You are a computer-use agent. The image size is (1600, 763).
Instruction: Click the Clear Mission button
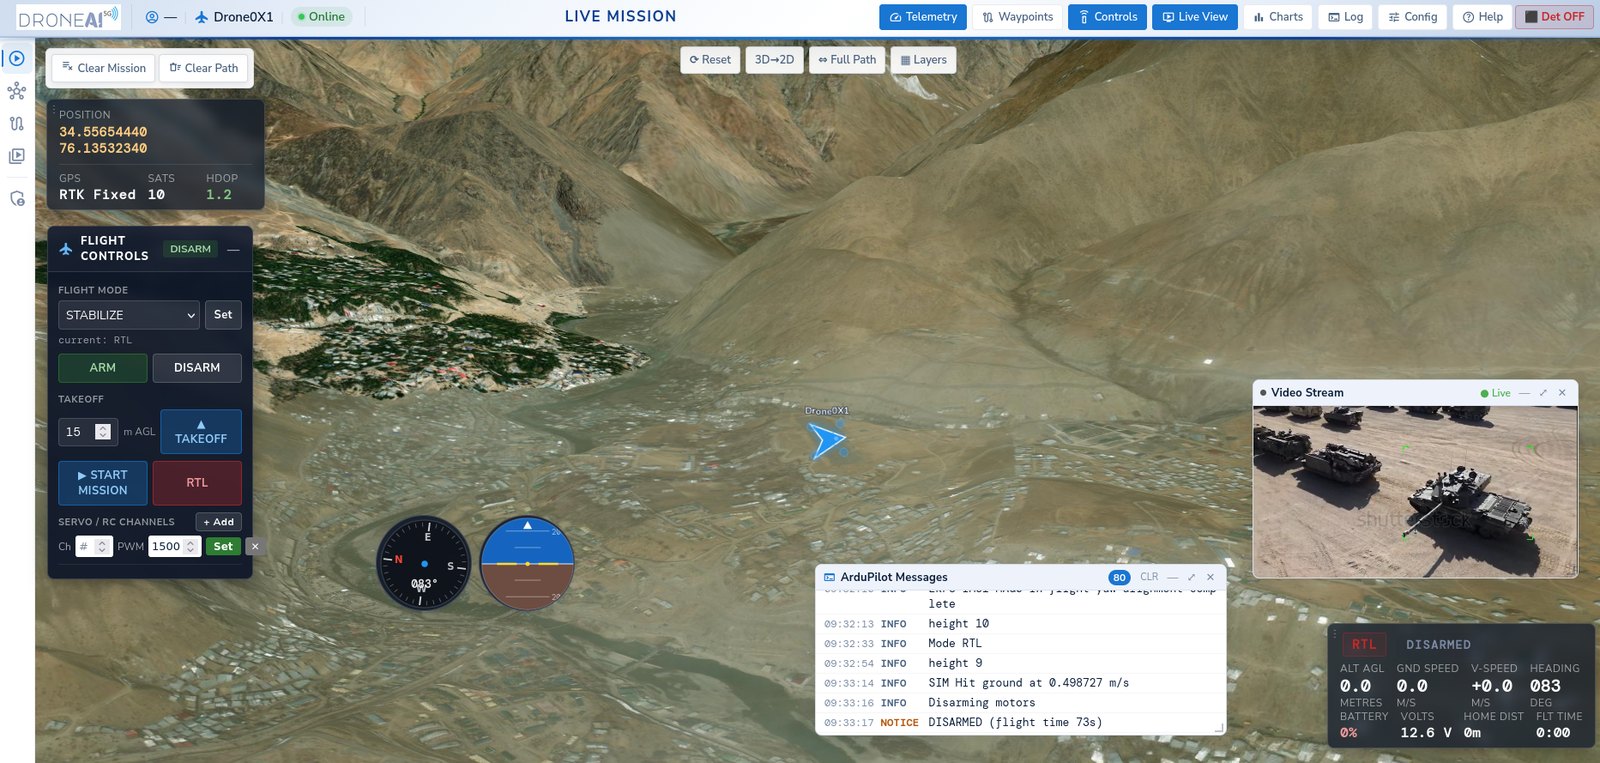(103, 68)
